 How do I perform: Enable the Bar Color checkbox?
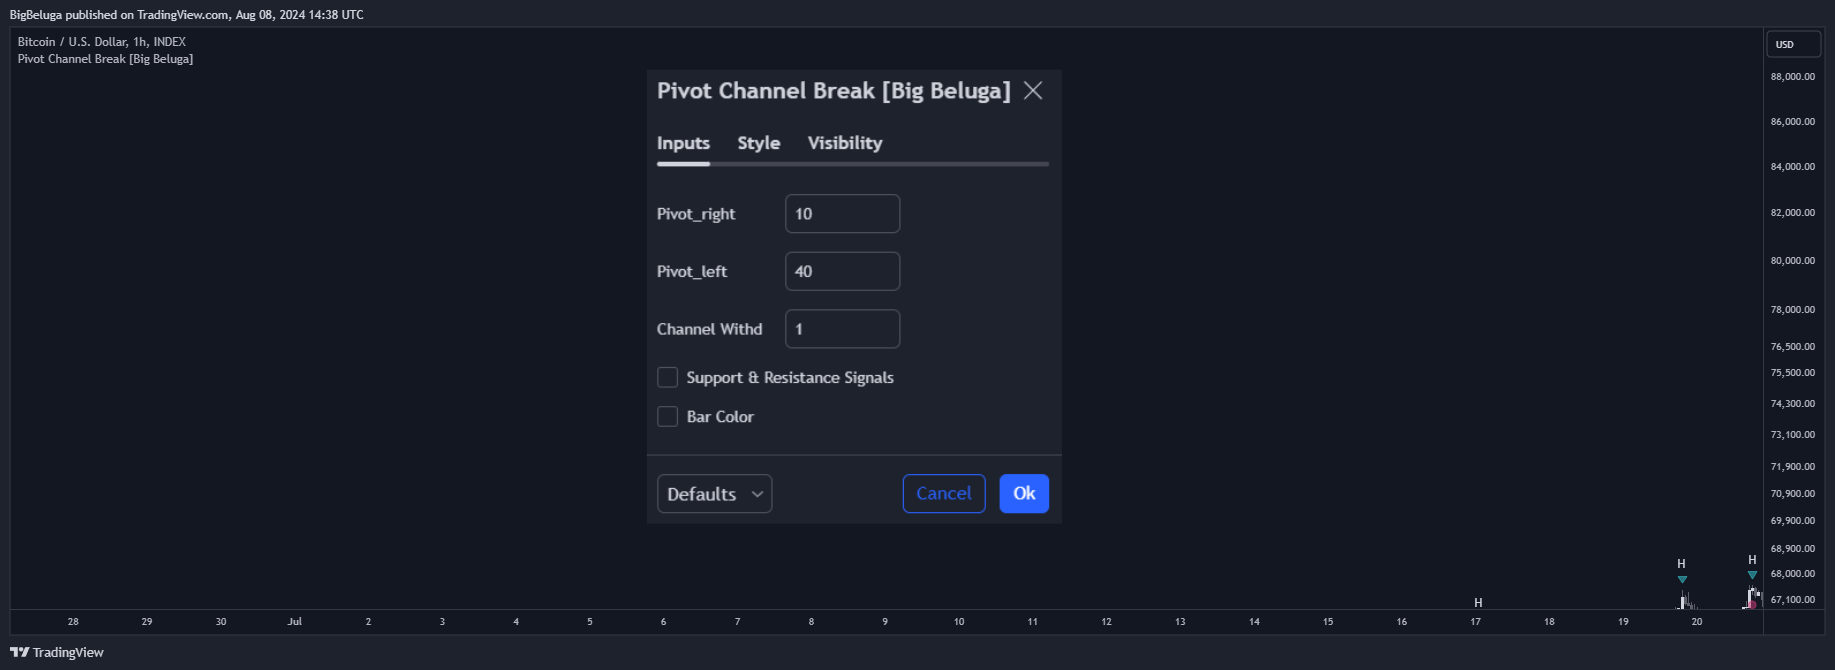point(667,416)
